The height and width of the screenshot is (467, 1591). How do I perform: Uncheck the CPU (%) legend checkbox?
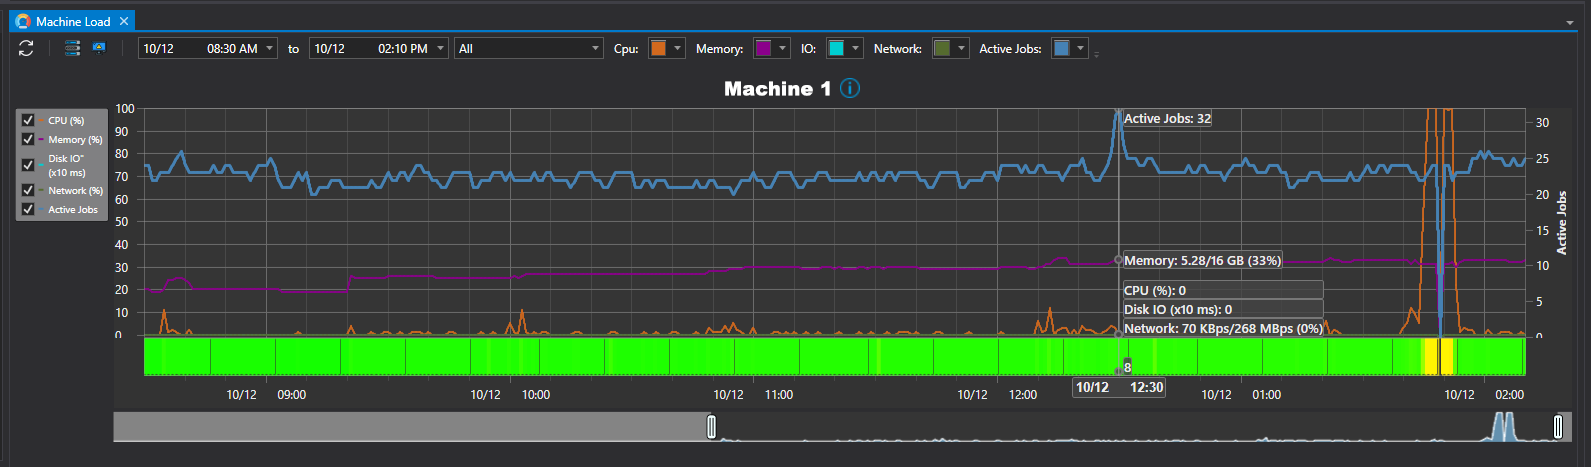28,120
